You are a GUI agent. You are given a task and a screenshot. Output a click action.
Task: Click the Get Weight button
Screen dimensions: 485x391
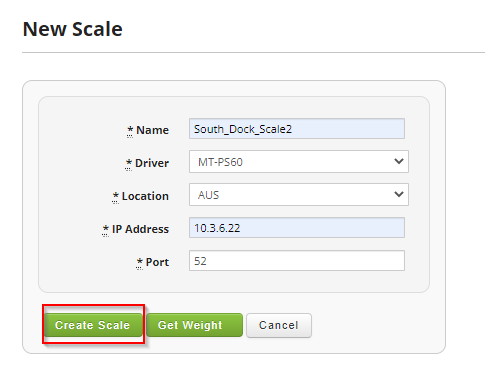coord(194,325)
